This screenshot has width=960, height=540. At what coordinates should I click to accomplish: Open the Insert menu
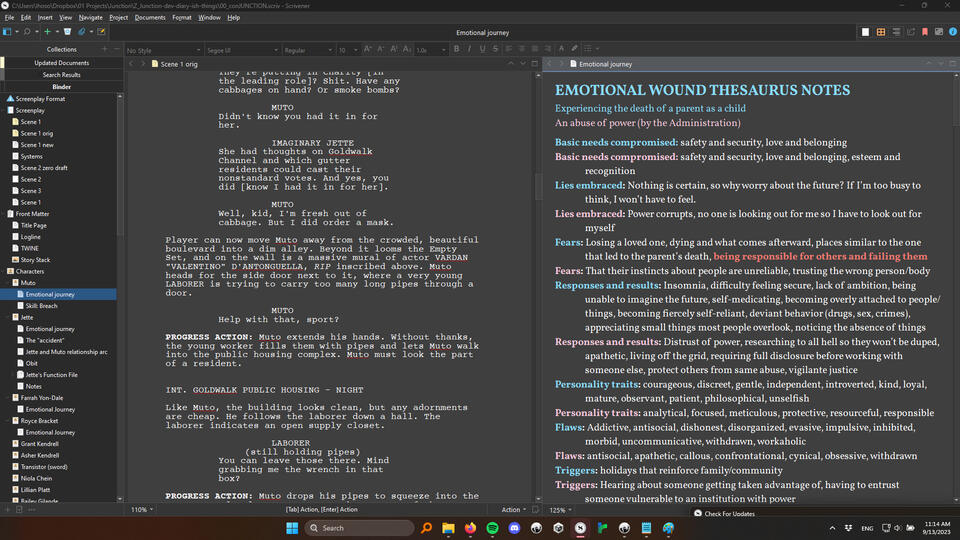click(x=45, y=18)
